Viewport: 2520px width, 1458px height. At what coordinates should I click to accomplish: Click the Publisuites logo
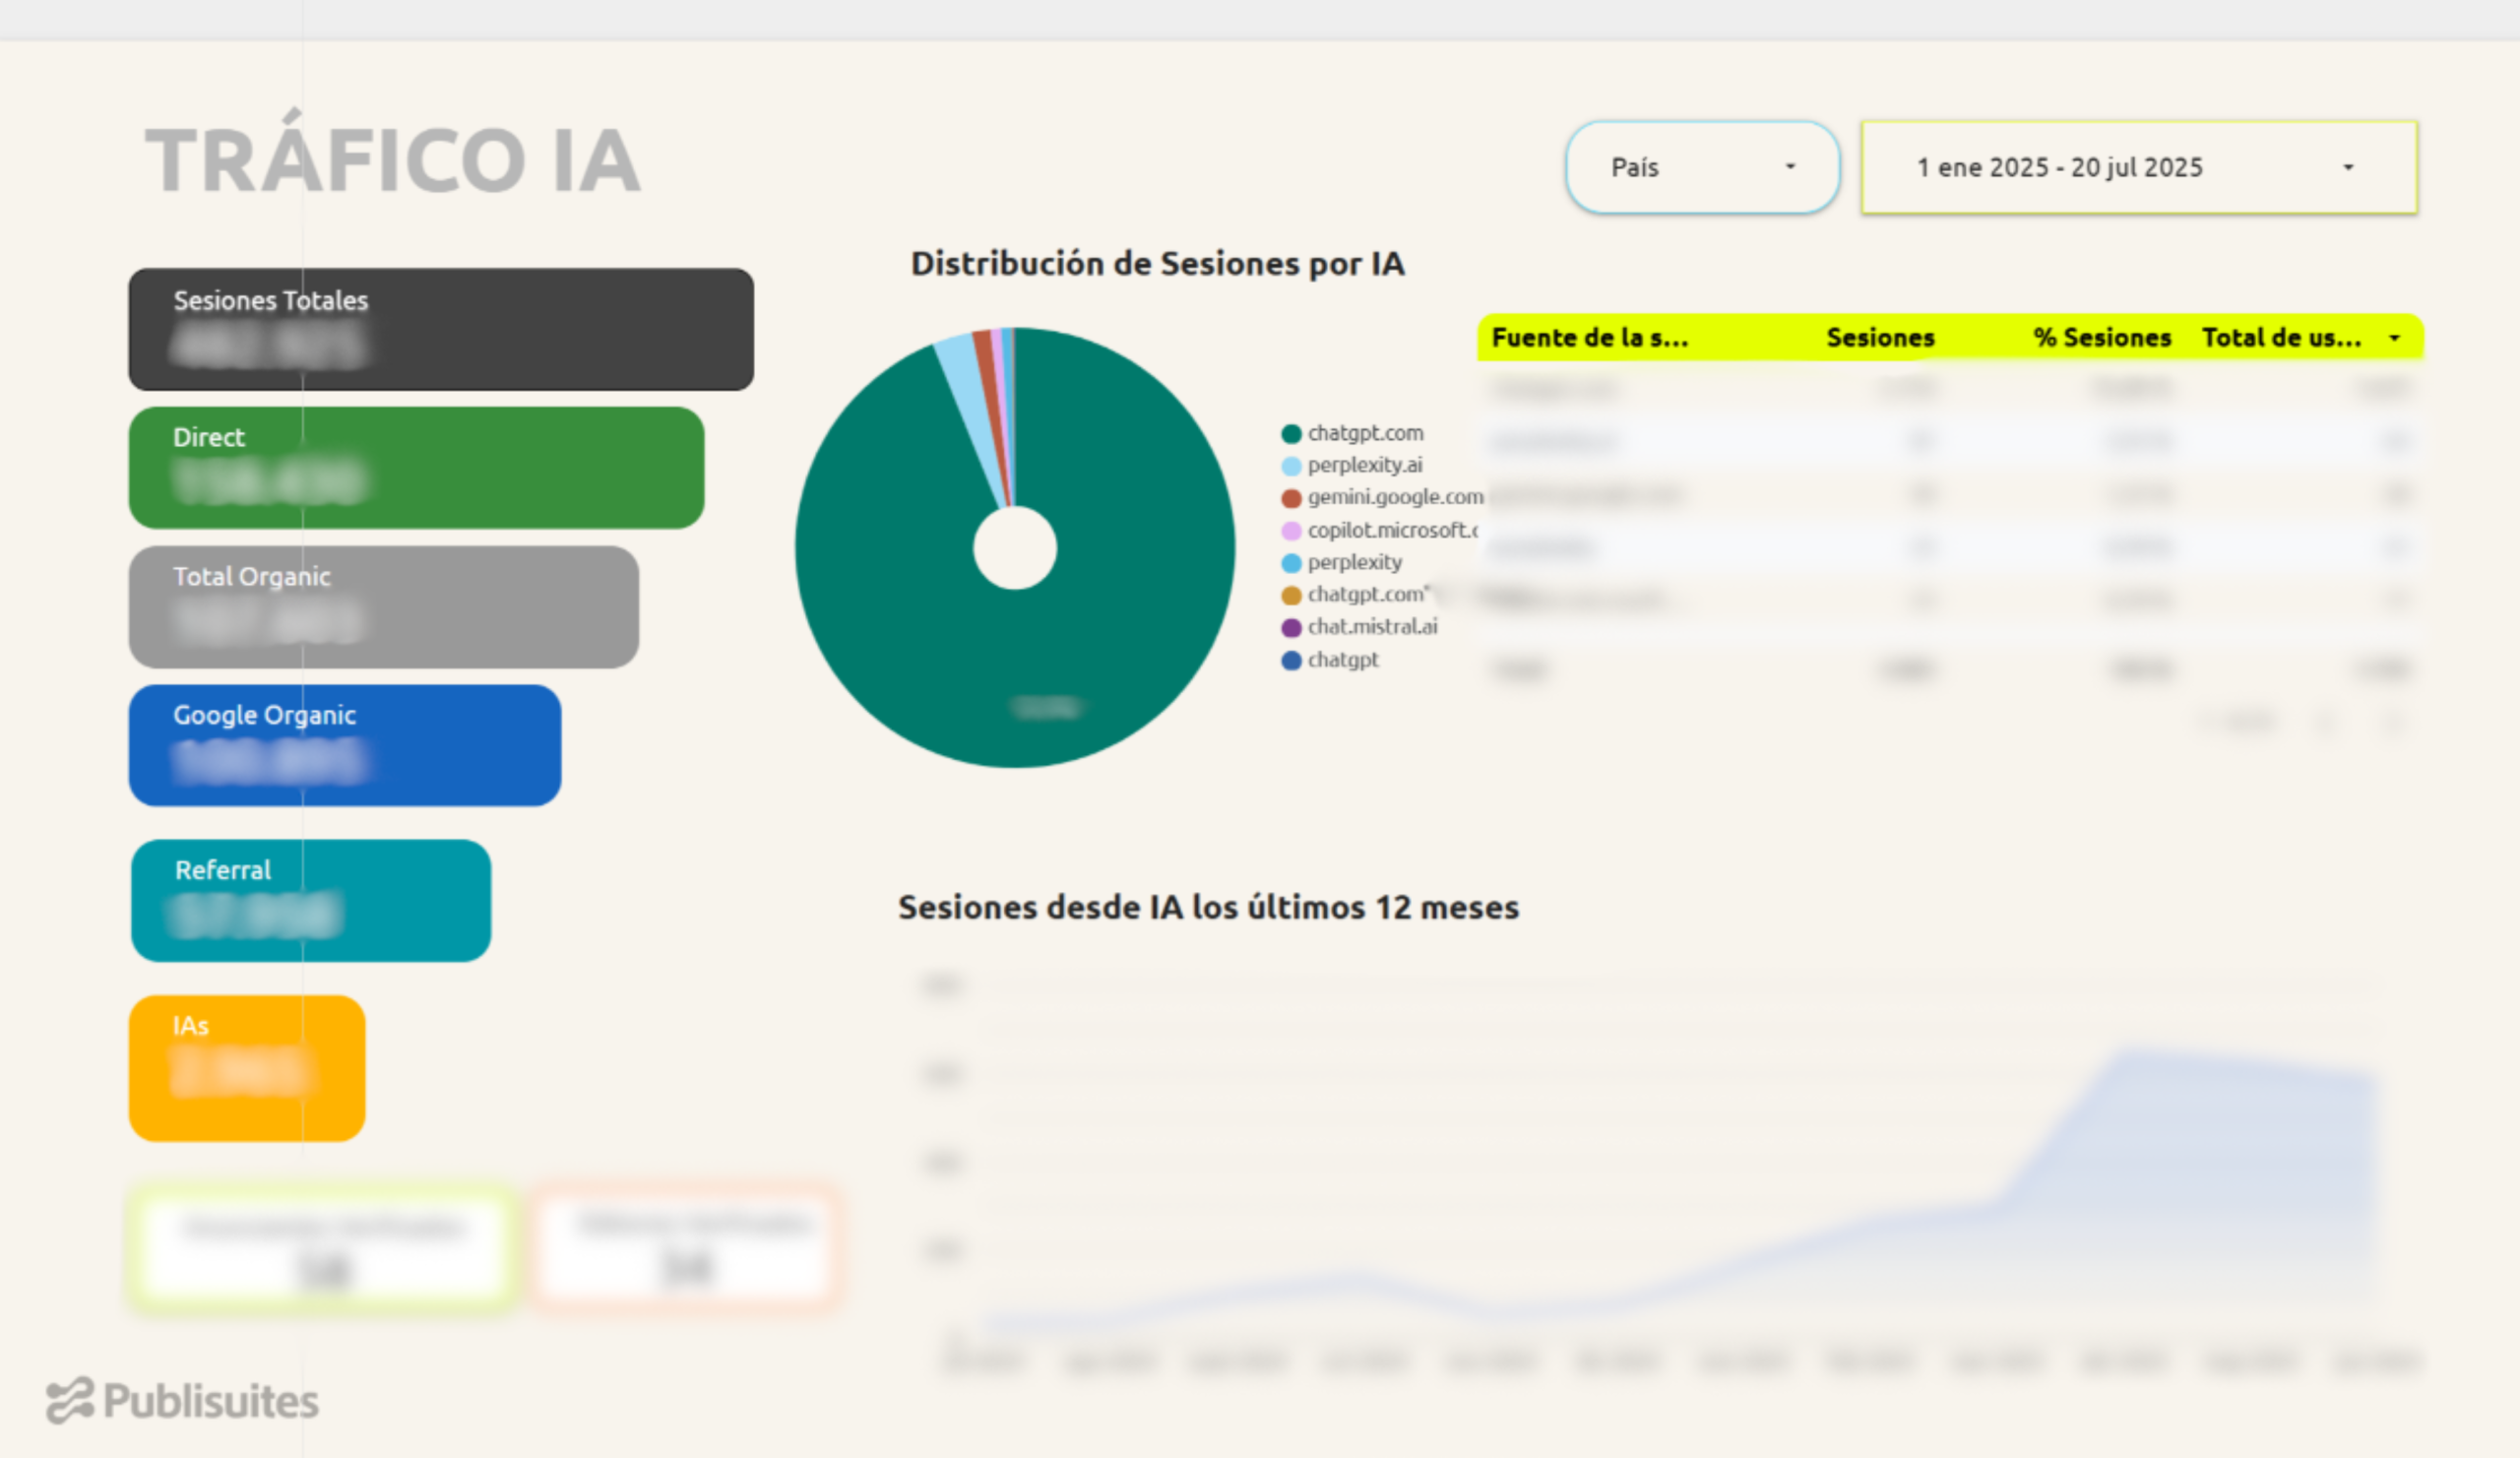(x=183, y=1401)
